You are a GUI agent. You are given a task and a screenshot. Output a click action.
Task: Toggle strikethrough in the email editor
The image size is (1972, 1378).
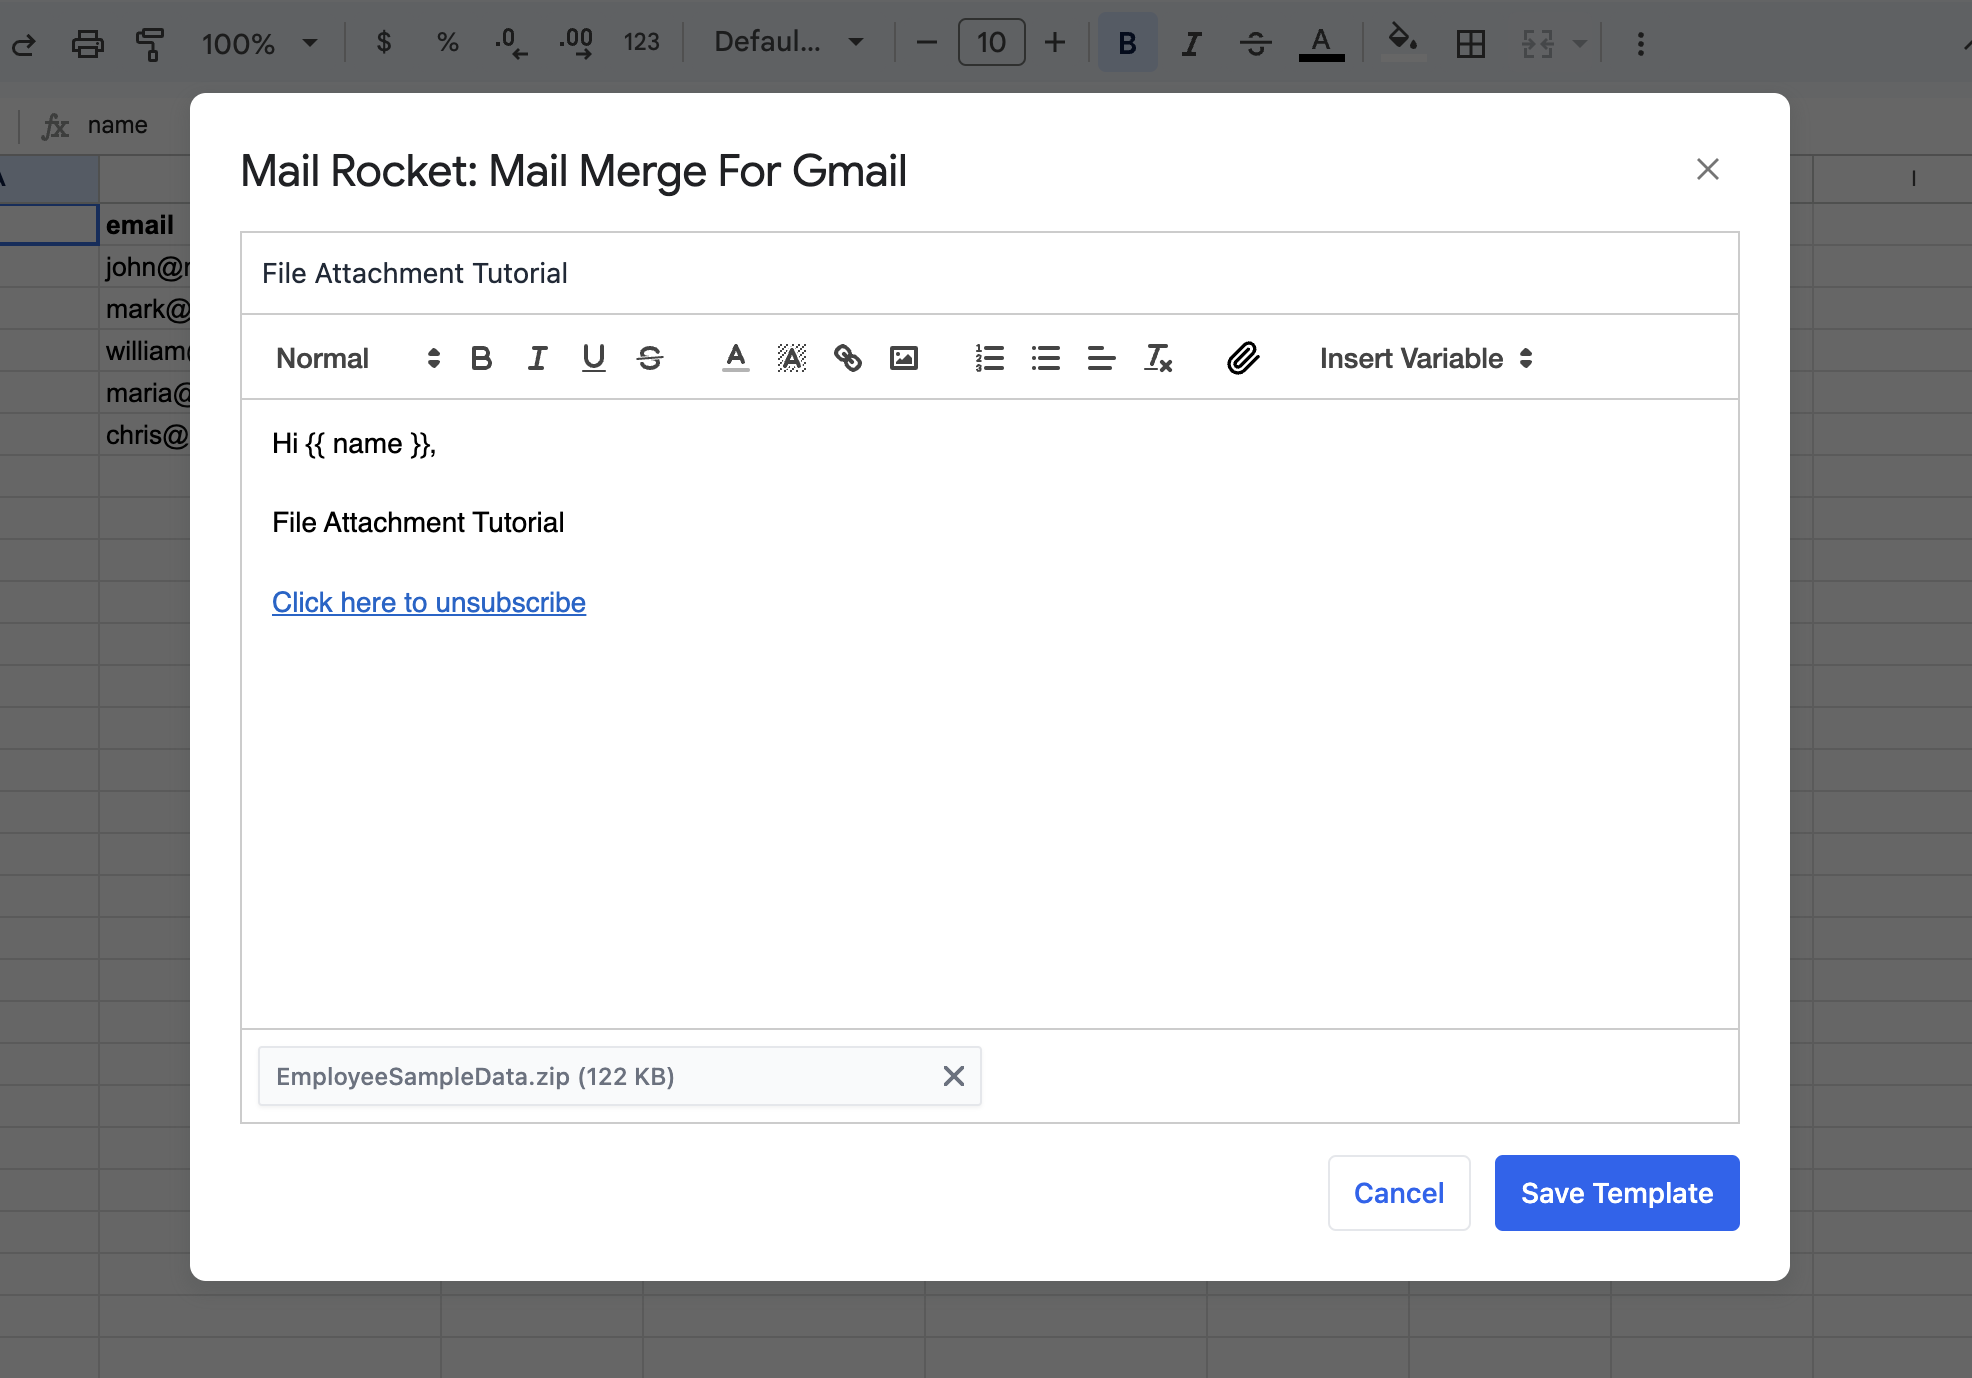tap(650, 358)
